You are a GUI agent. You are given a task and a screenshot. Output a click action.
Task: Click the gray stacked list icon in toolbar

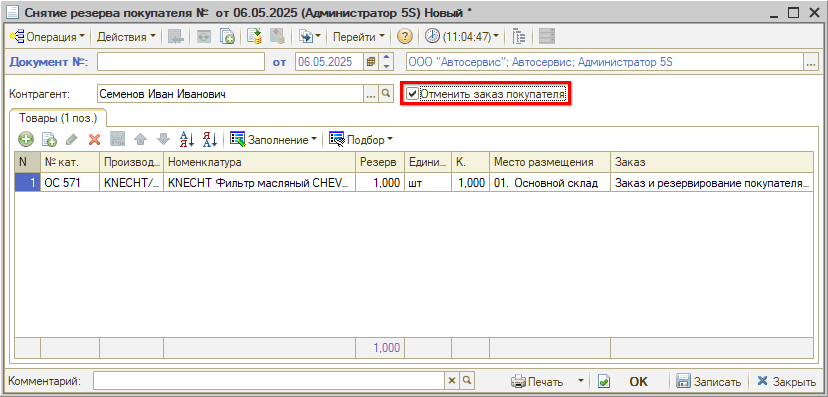click(x=547, y=37)
